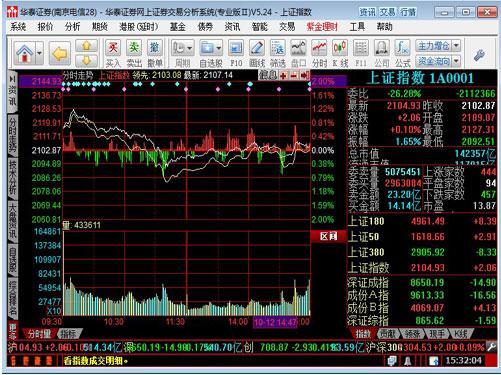Open the 分析 menu
Image resolution: width=501 pixels, height=375 pixels.
pyautogui.click(x=73, y=27)
